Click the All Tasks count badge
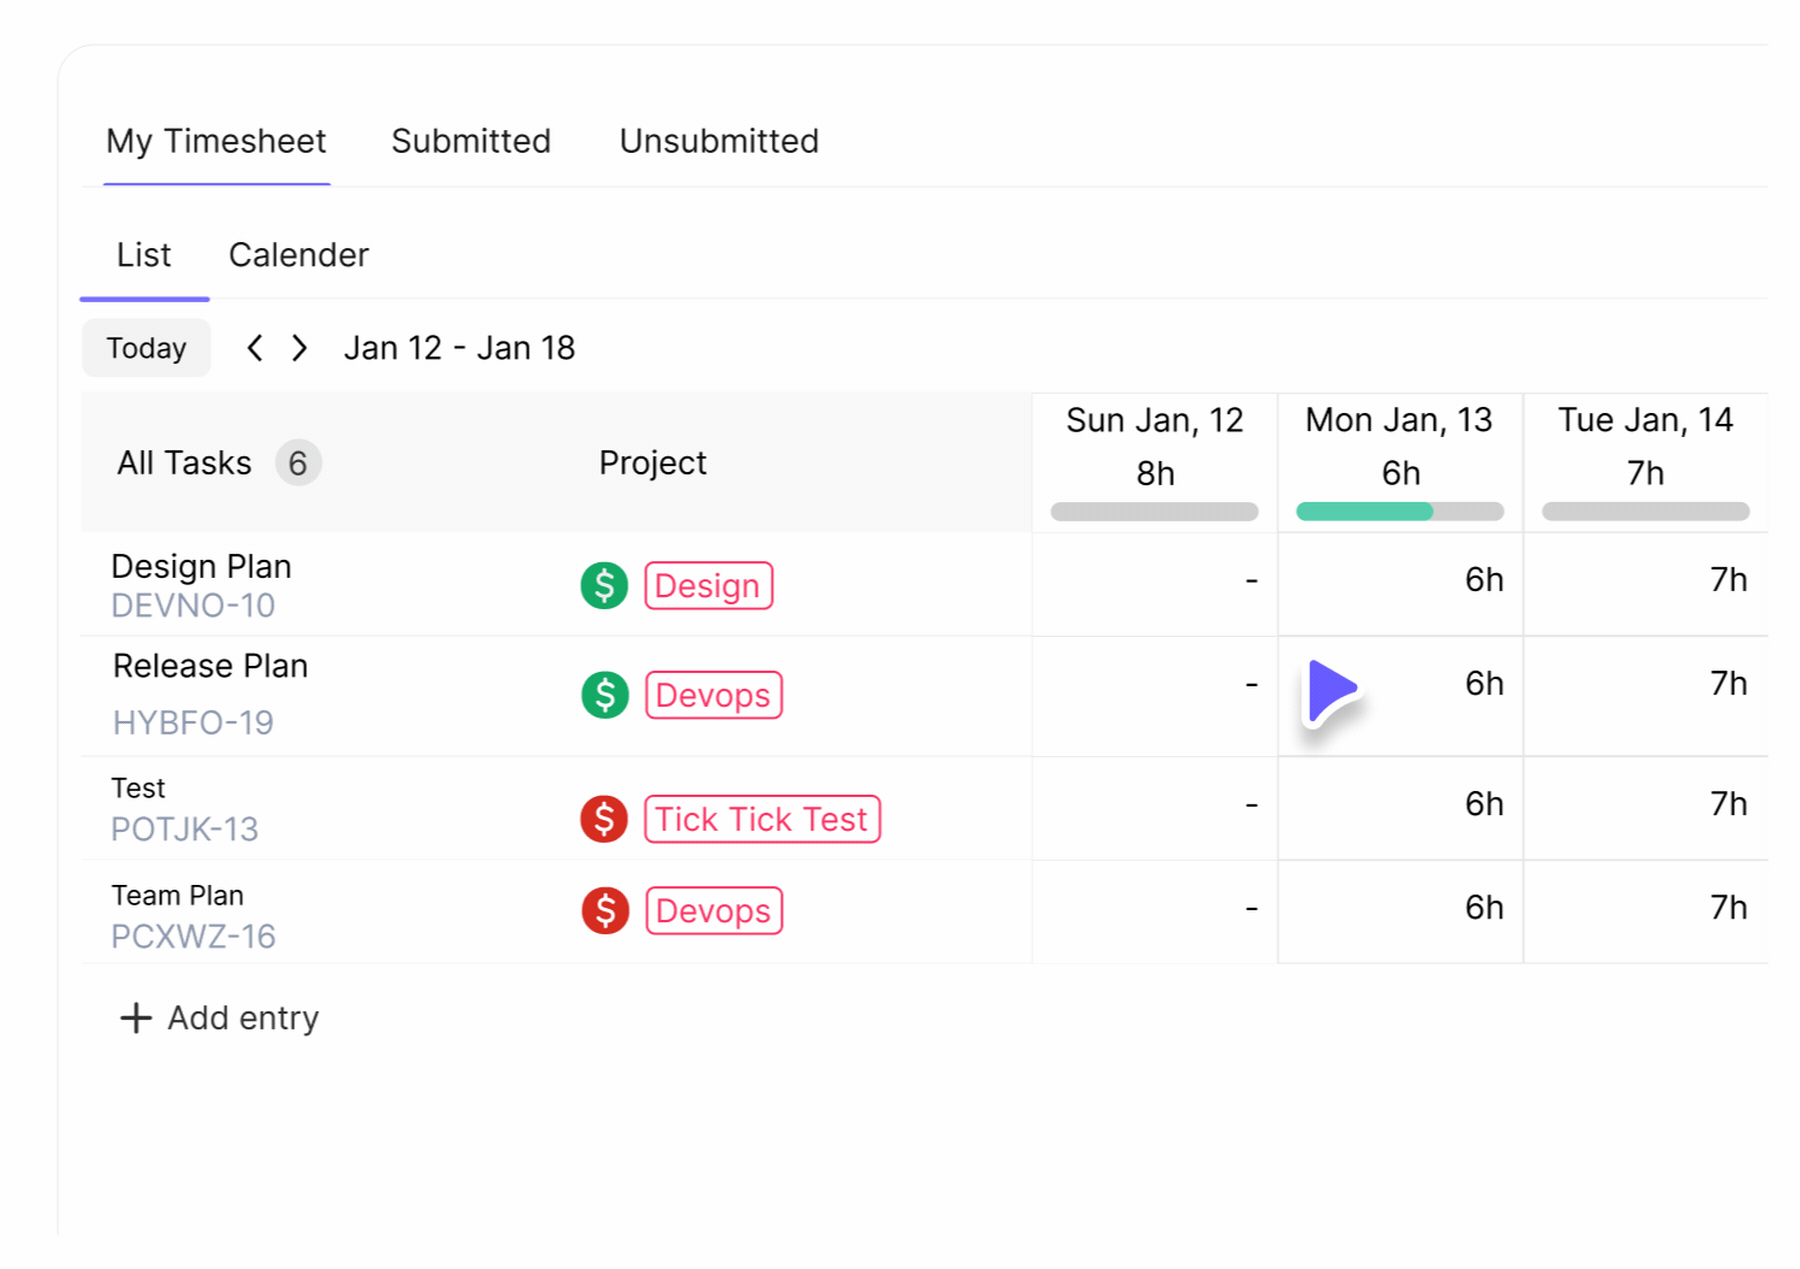1800x1269 pixels. [297, 463]
